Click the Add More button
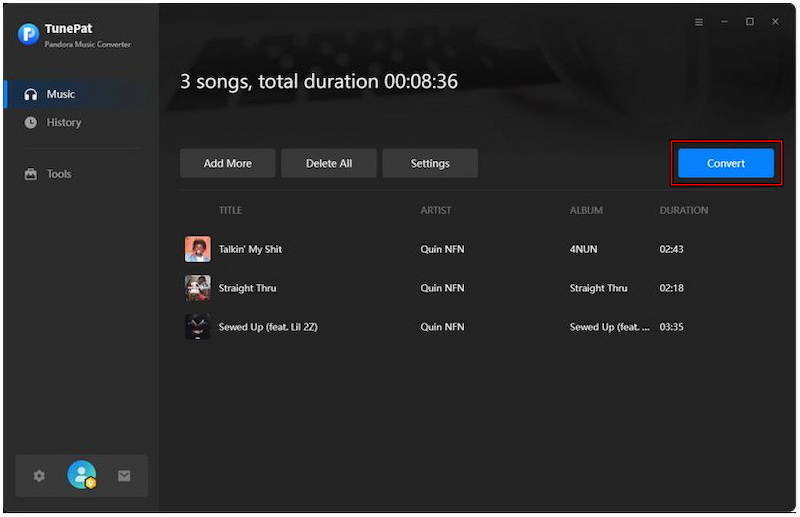The height and width of the screenshot is (517, 800). point(228,163)
